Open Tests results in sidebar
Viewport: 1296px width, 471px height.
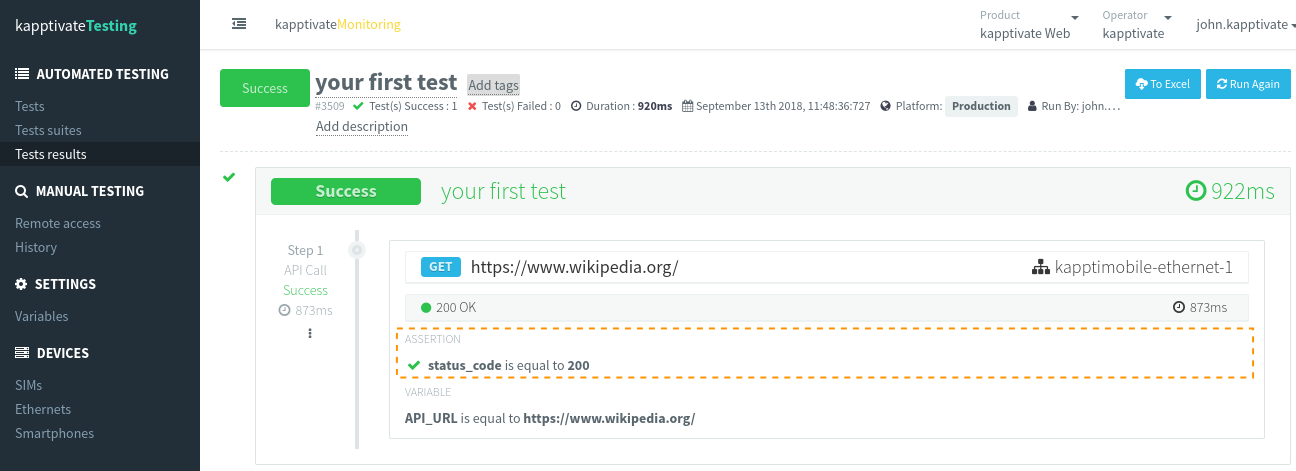[x=51, y=154]
